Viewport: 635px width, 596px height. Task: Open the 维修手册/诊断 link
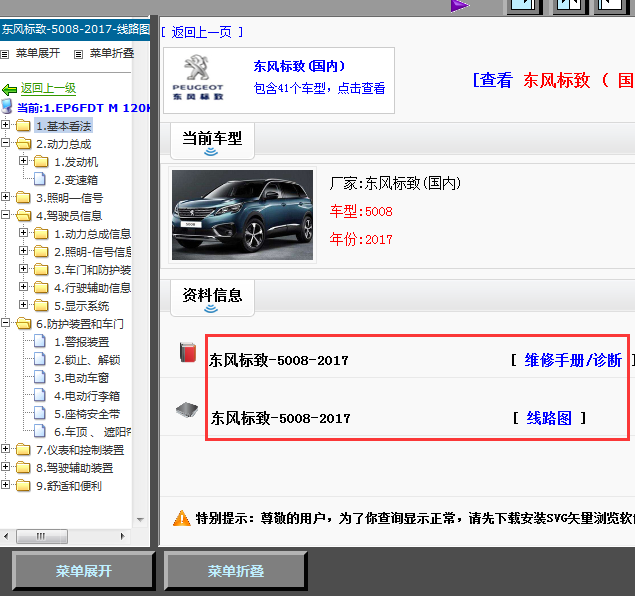tap(573, 360)
